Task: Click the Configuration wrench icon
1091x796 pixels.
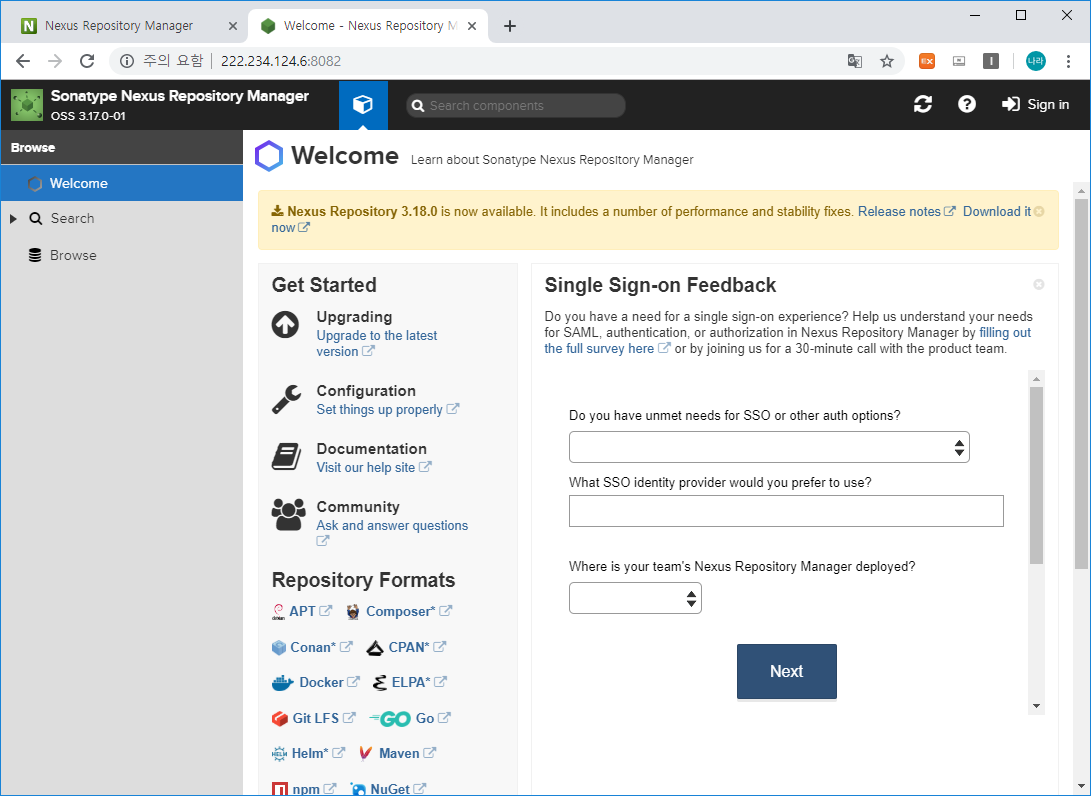Action: (x=286, y=399)
